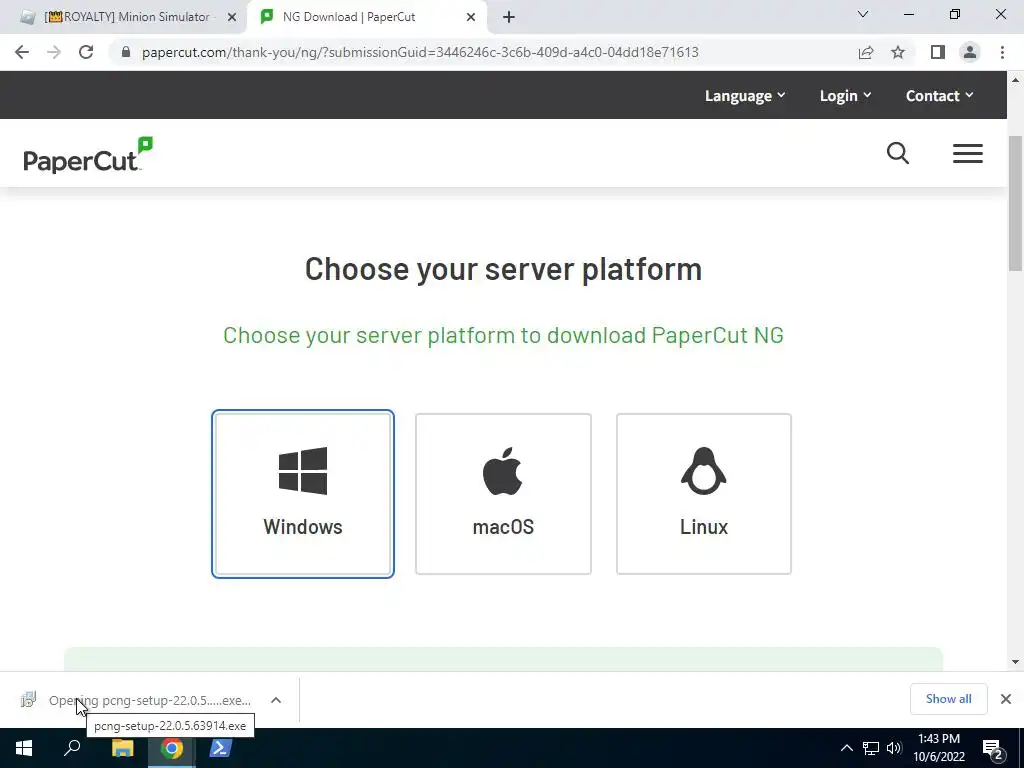Click the address bar URL
The height and width of the screenshot is (768, 1024).
(x=420, y=52)
